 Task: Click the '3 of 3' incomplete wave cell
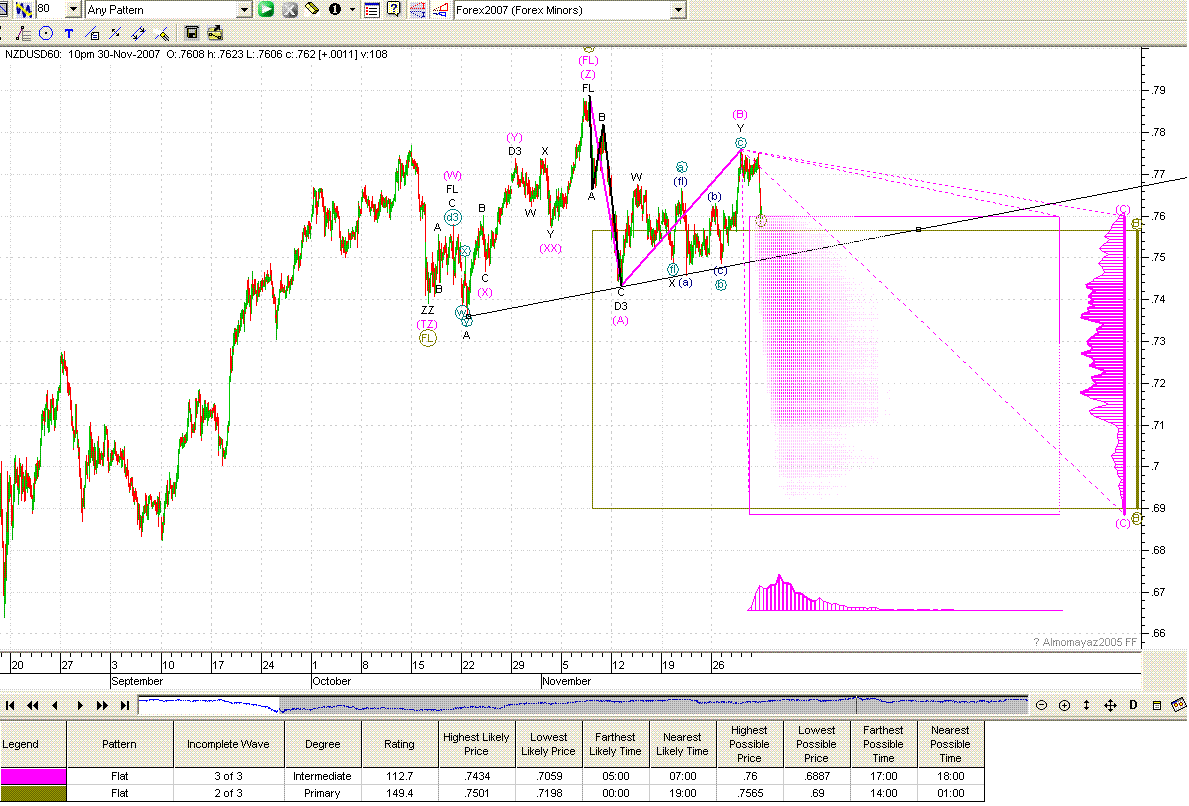pos(228,776)
